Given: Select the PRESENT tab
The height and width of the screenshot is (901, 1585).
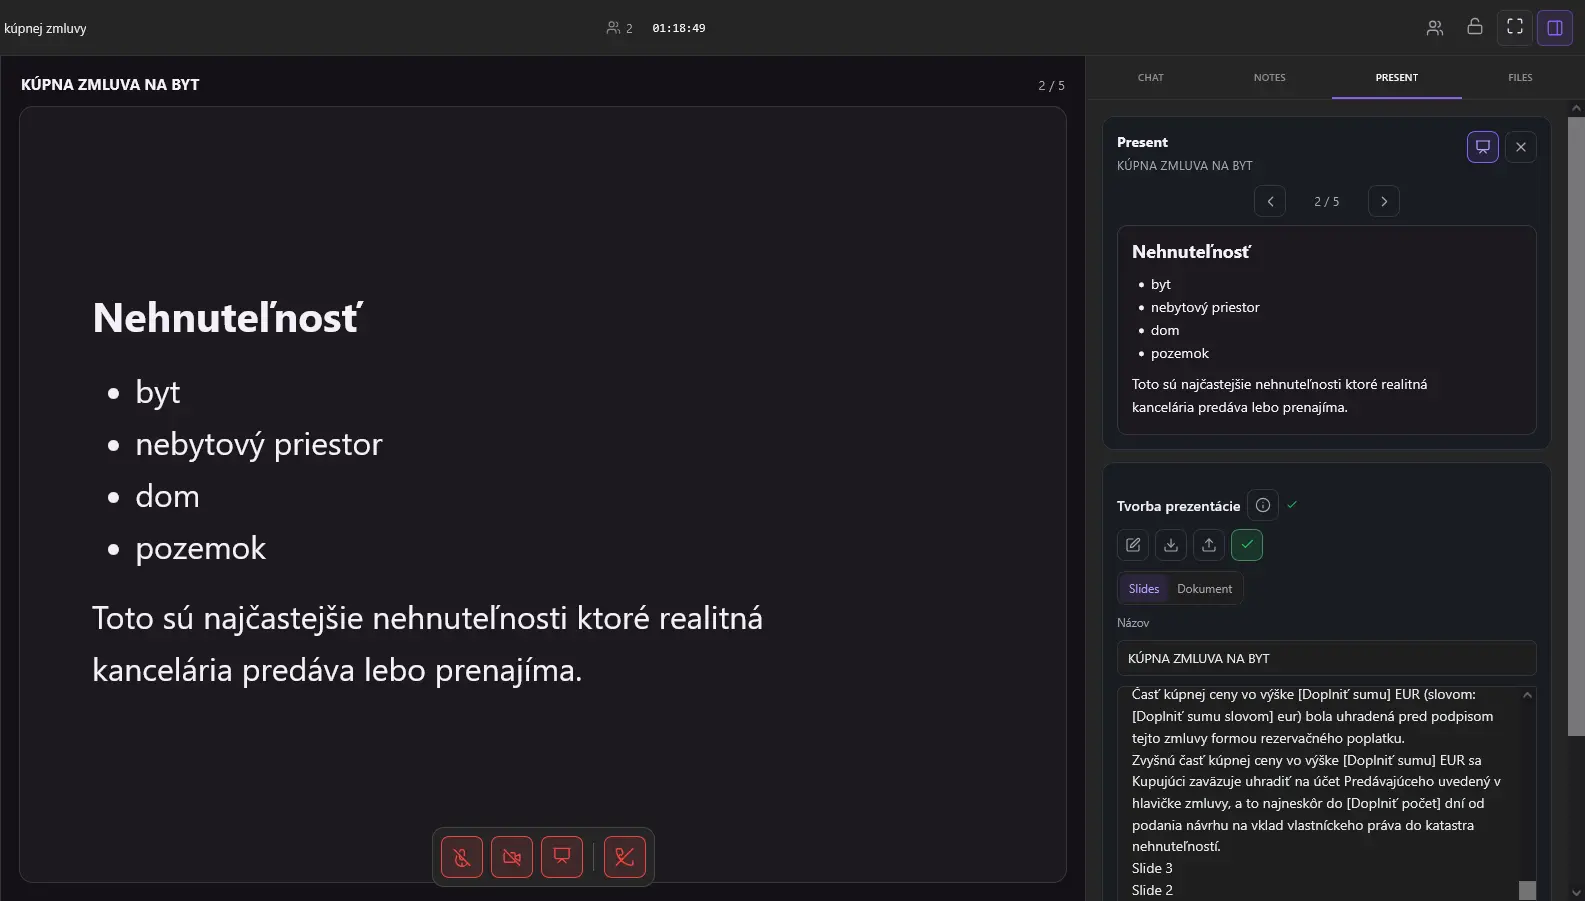Looking at the screenshot, I should tap(1397, 78).
